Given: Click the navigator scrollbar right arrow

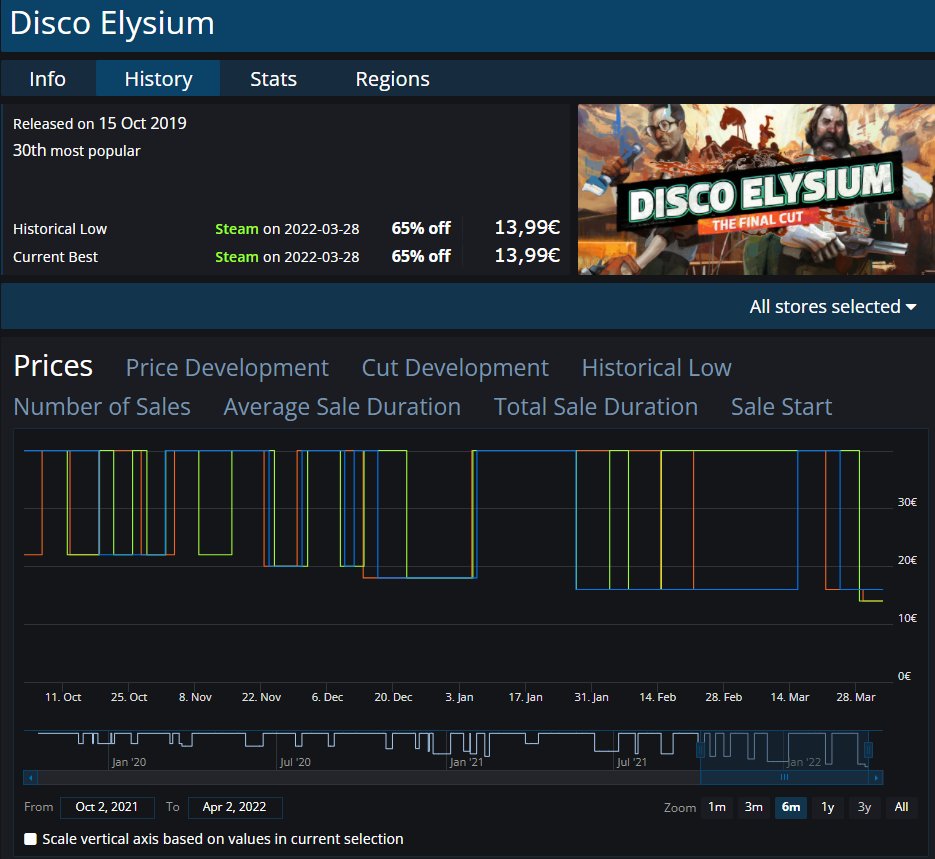Looking at the screenshot, I should tap(876, 777).
